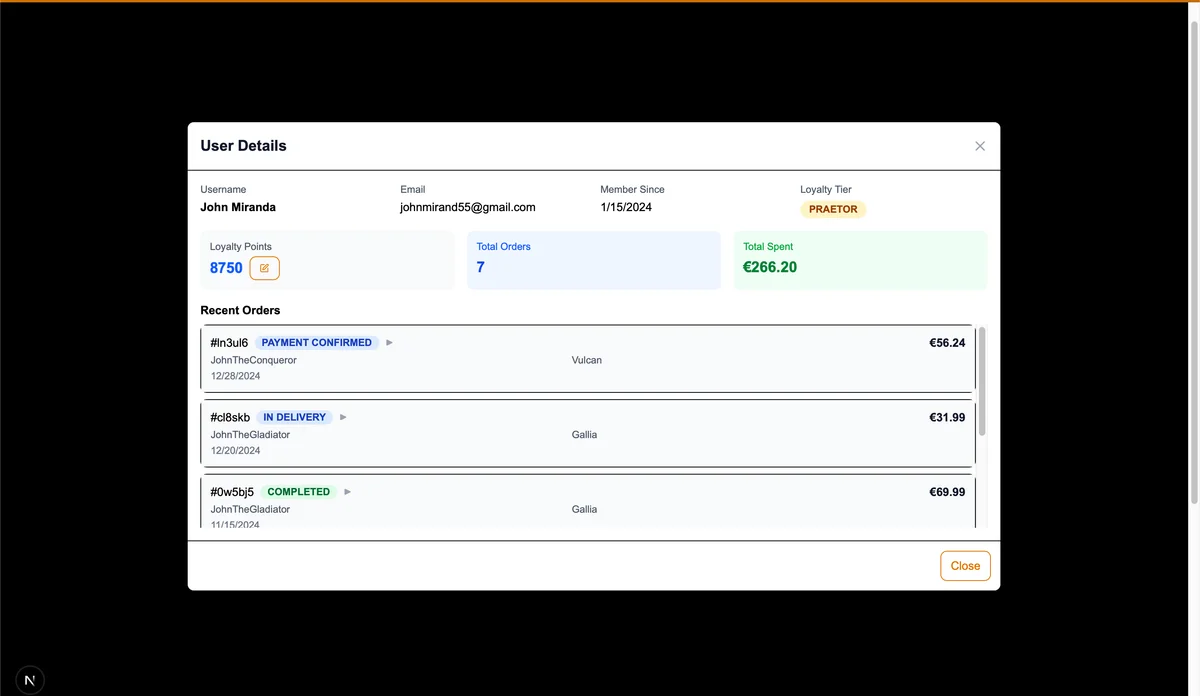Close the User Details dialog with X

[x=980, y=146]
